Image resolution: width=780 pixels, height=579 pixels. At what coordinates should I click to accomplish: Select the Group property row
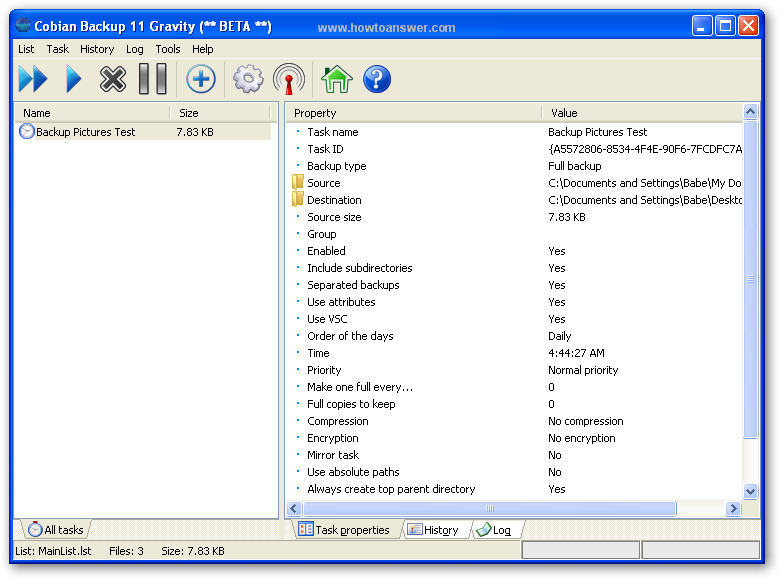pos(514,234)
